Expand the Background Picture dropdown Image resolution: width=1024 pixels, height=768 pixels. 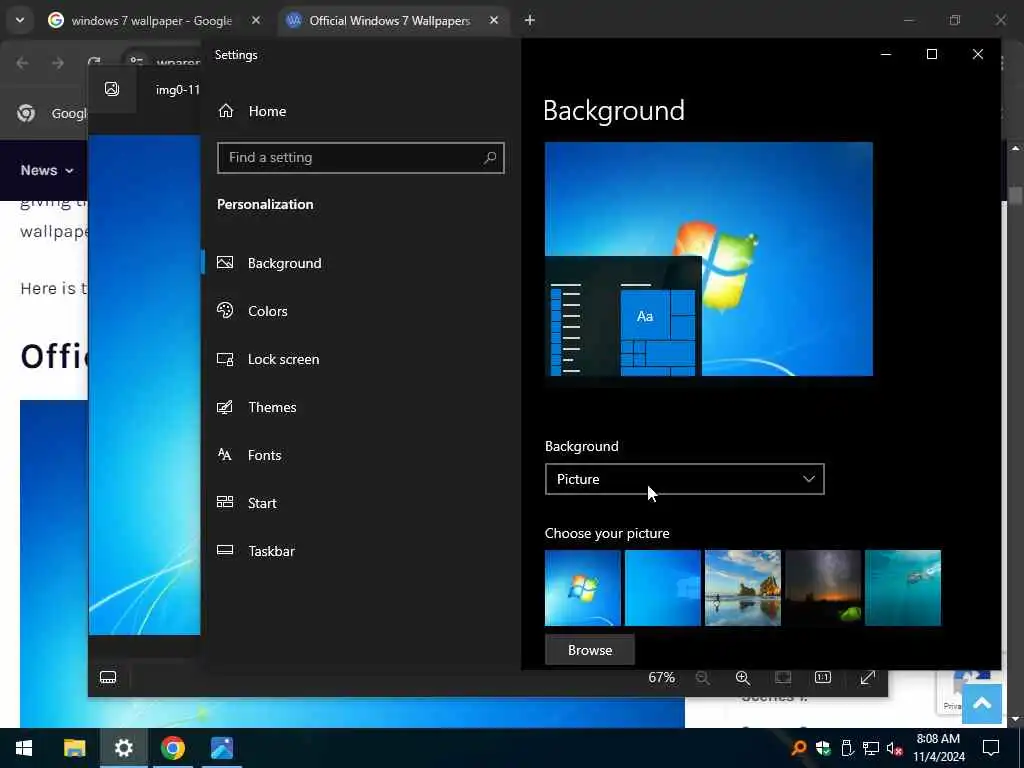(x=684, y=479)
